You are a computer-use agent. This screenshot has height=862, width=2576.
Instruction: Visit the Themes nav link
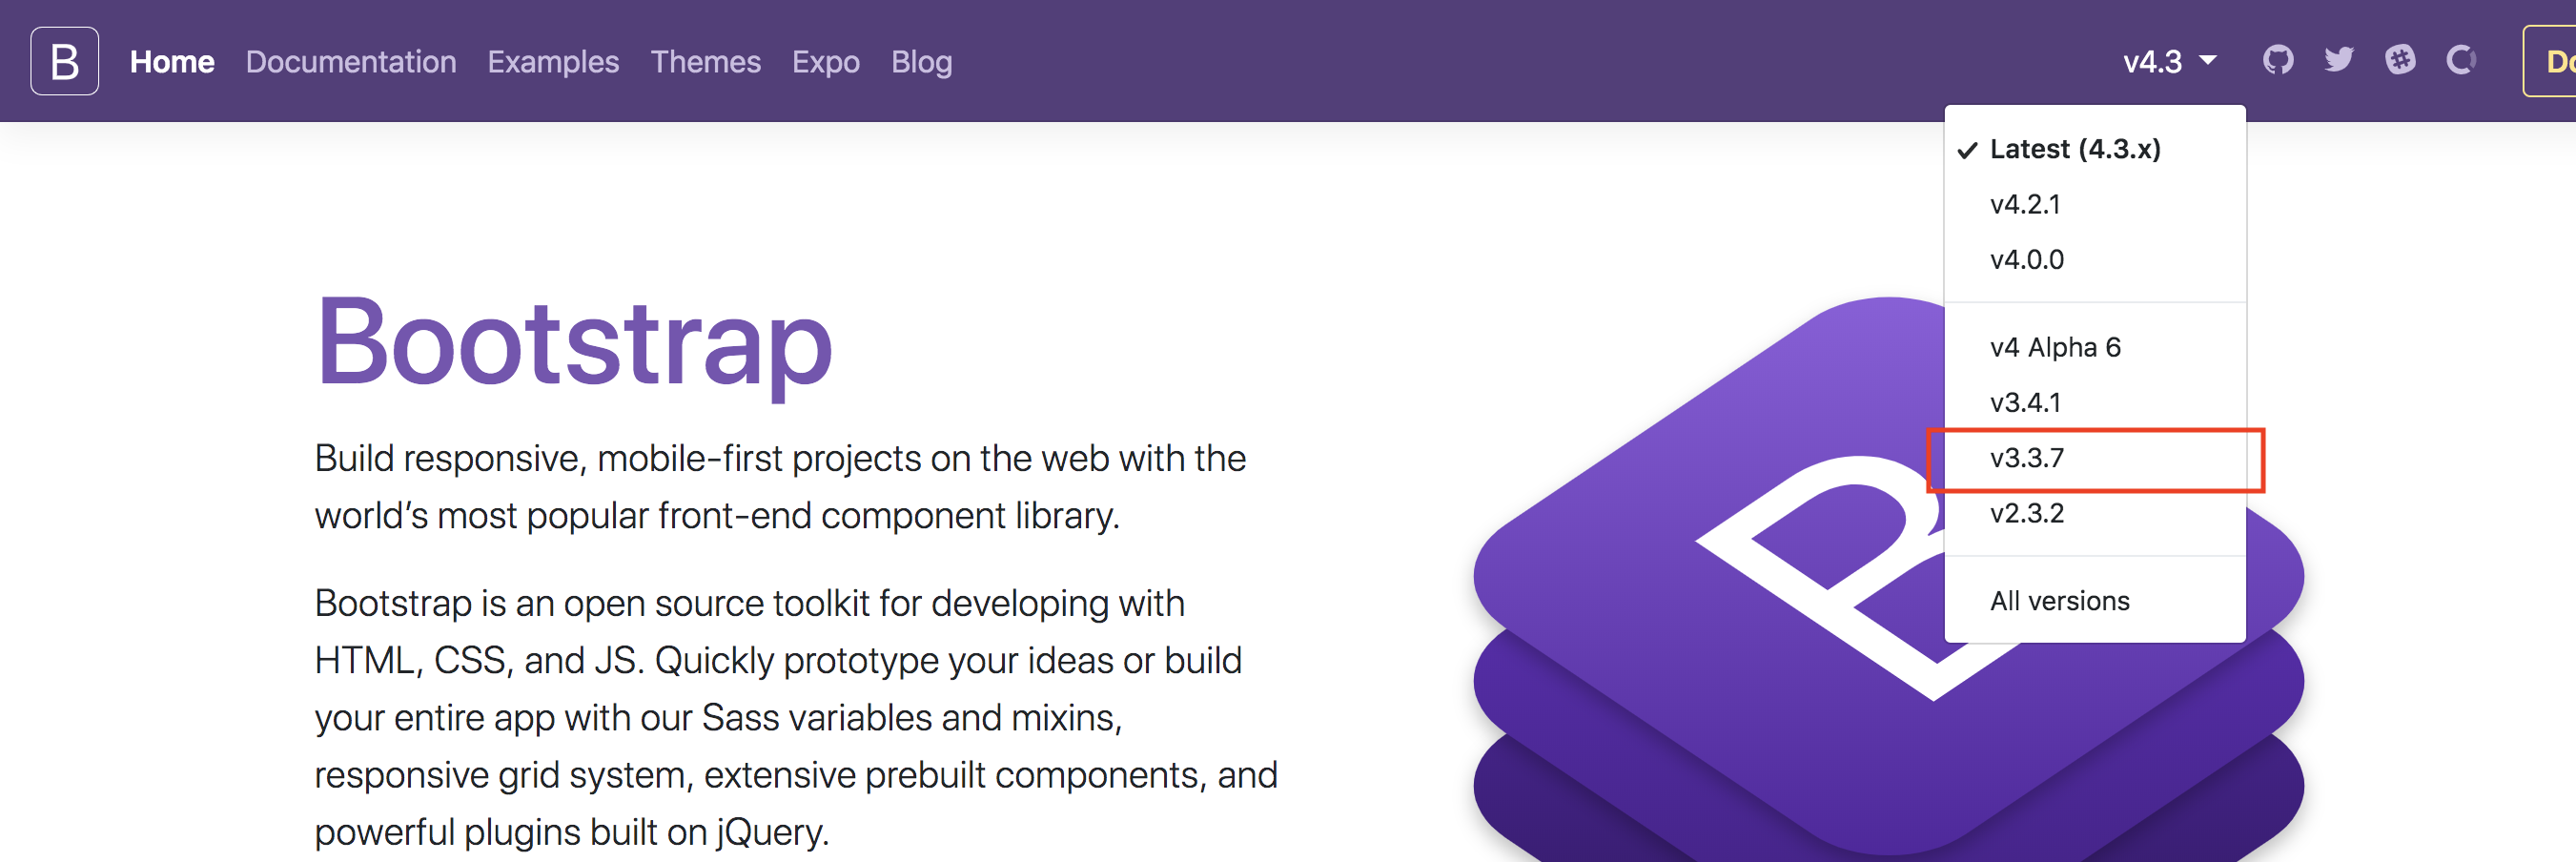tap(705, 62)
